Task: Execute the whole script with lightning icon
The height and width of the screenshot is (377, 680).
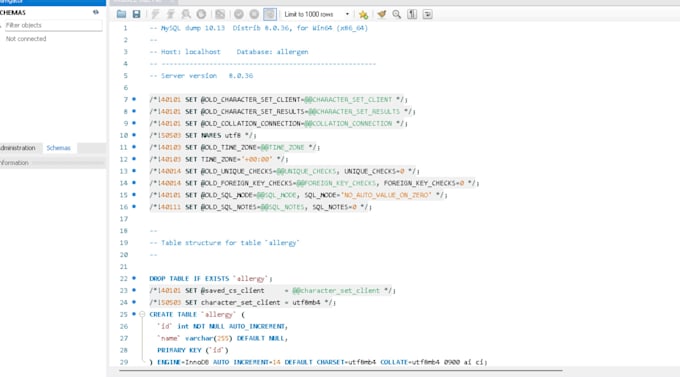Action: pyautogui.click(x=155, y=14)
